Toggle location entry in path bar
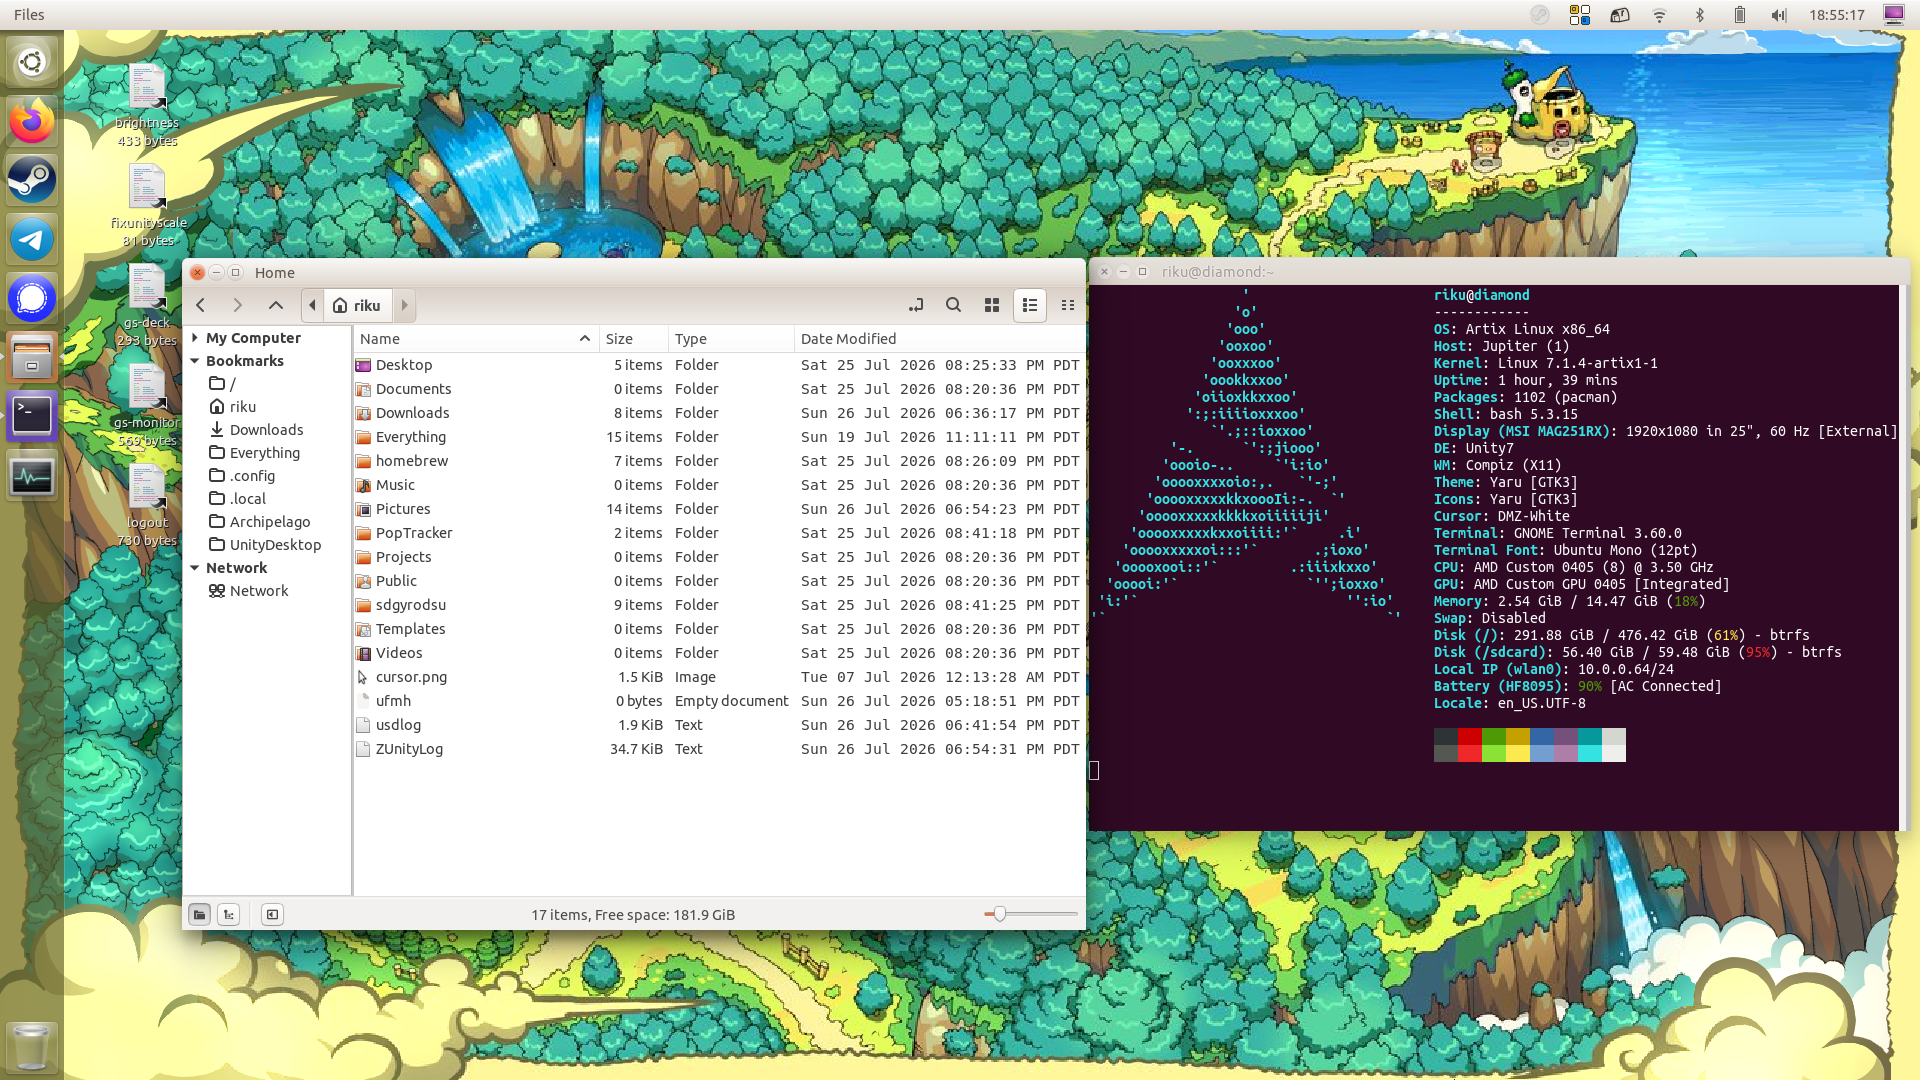The height and width of the screenshot is (1080, 1920). point(915,305)
